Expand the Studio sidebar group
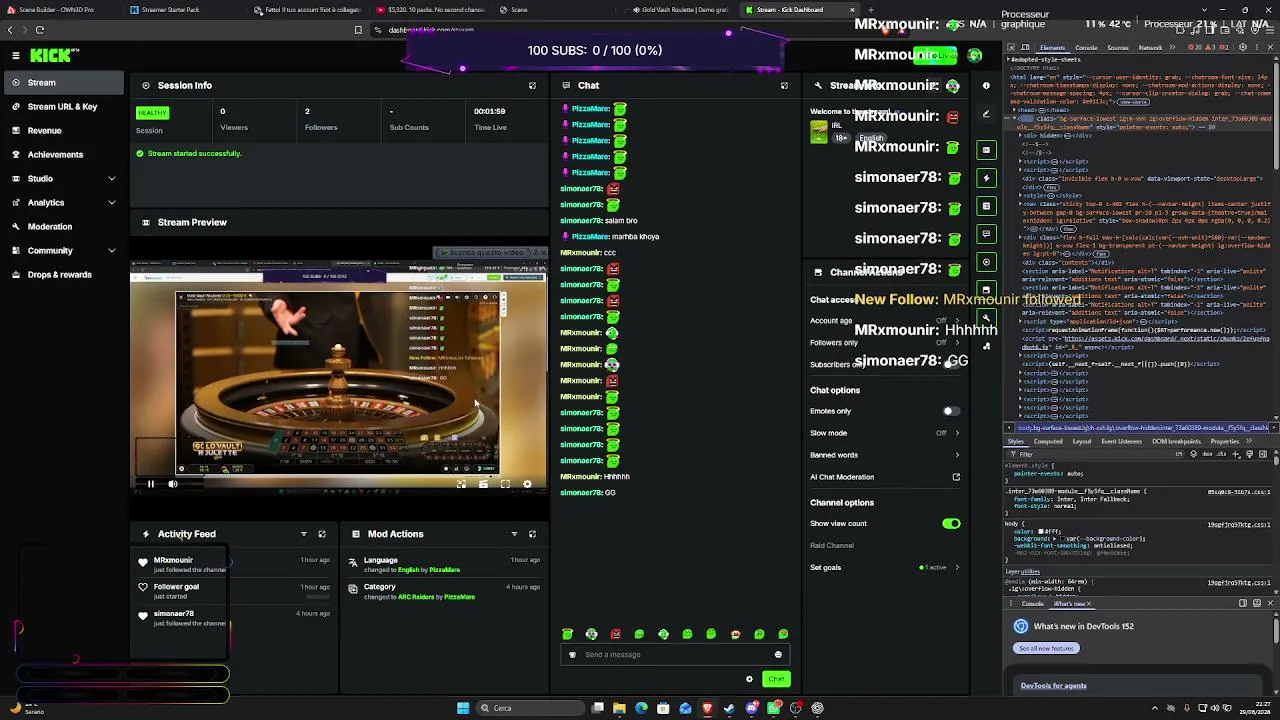Image resolution: width=1280 pixels, height=720 pixels. click(x=62, y=179)
